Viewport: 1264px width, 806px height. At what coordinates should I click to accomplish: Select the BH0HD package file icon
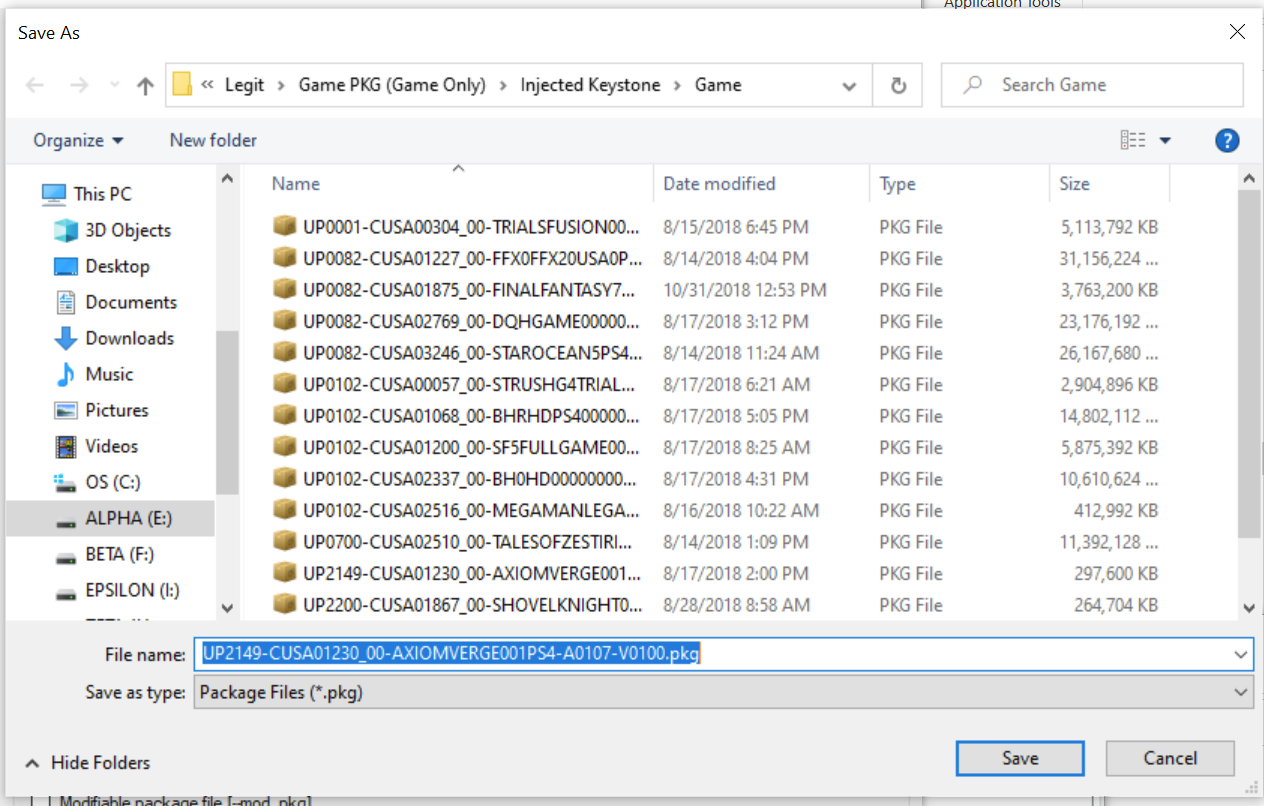[285, 479]
